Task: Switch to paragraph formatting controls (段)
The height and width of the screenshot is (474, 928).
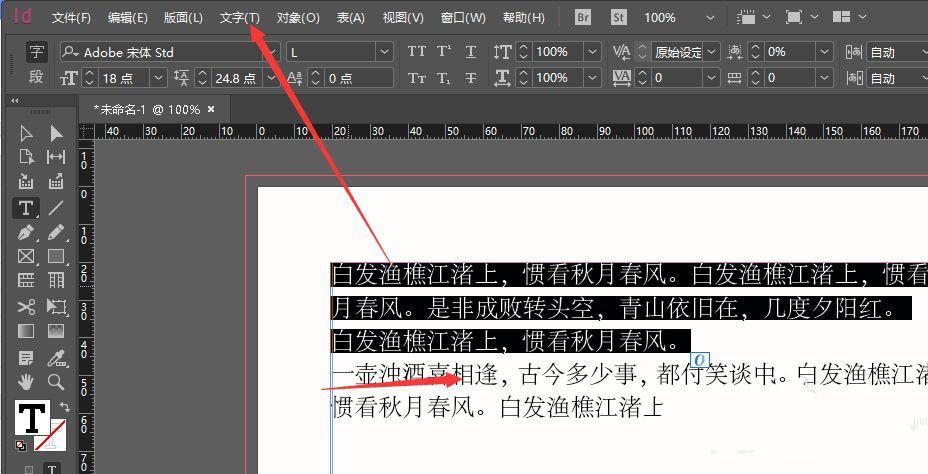Action: (37, 77)
